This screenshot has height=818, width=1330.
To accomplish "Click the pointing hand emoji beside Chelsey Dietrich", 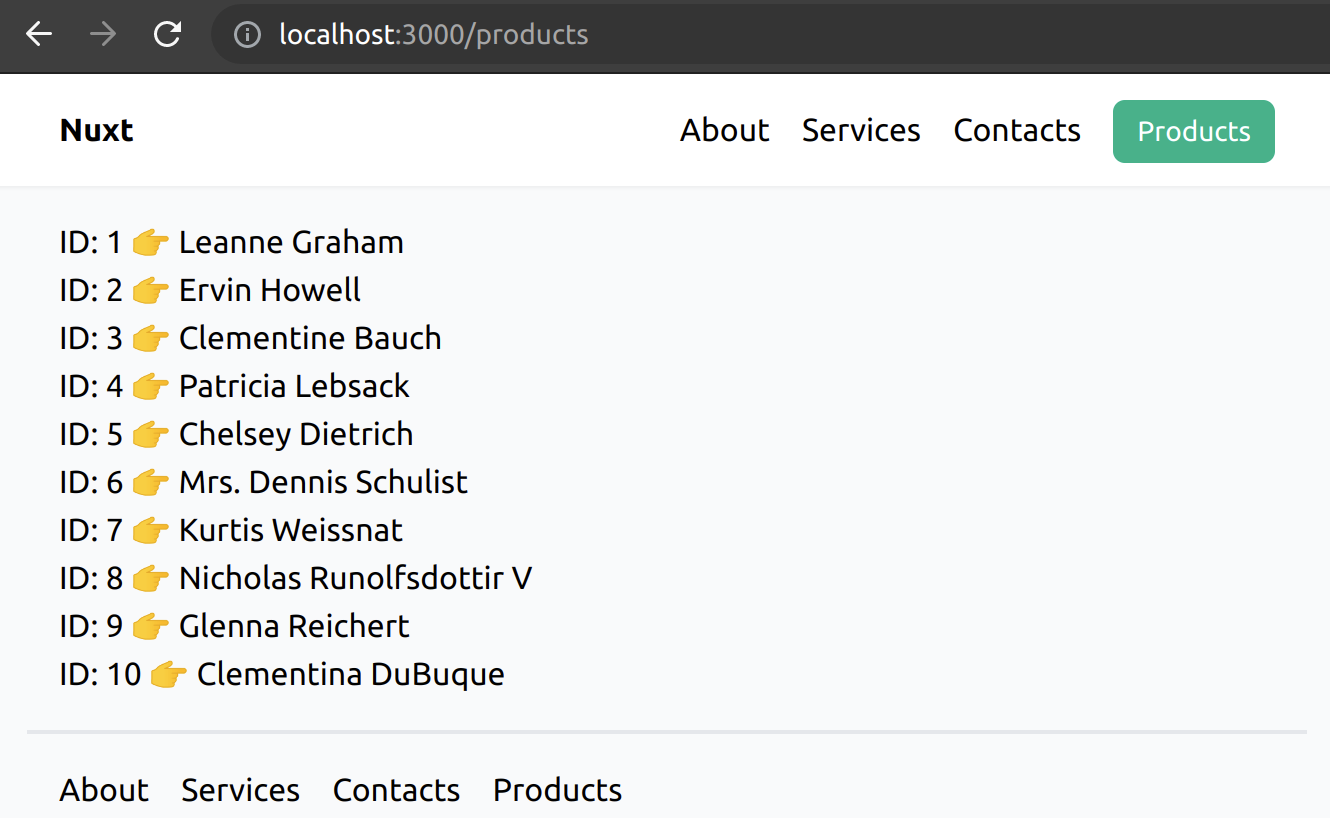I will (150, 435).
